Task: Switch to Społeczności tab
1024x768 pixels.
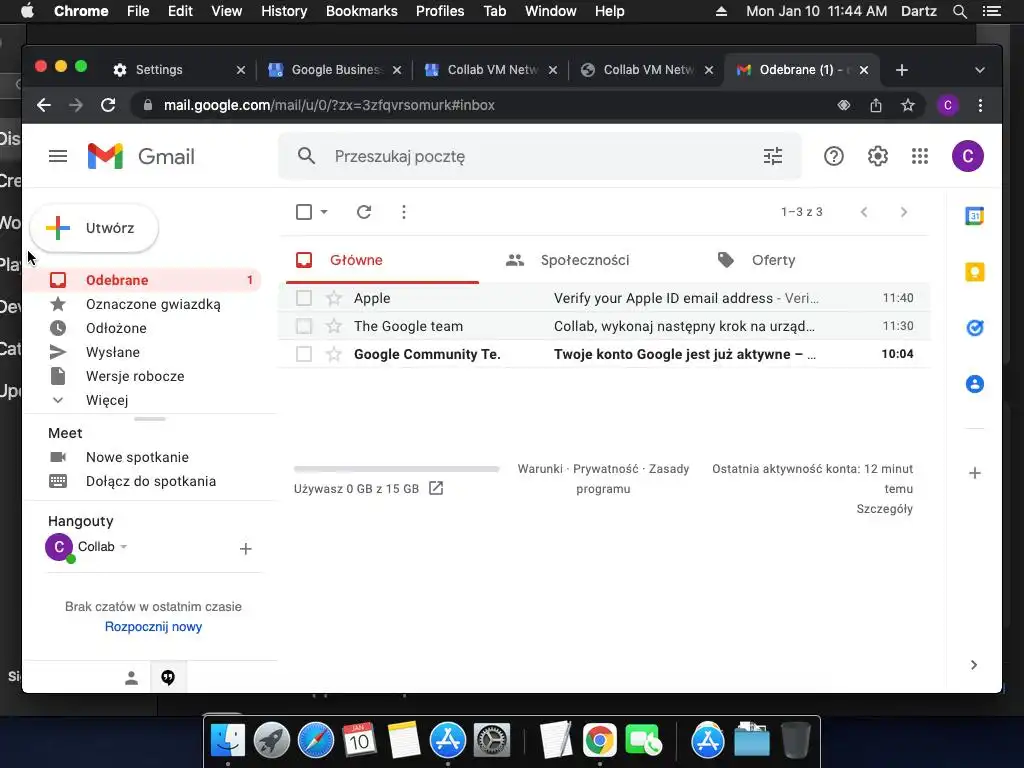Action: click(584, 260)
